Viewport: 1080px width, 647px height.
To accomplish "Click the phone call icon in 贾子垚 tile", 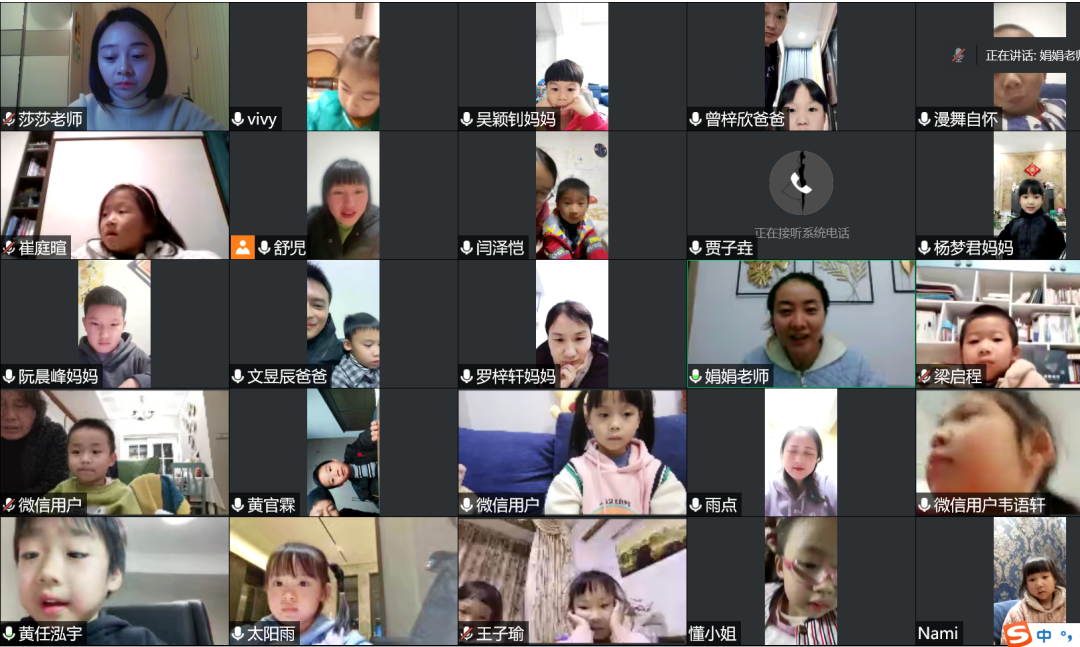I will tap(800, 183).
